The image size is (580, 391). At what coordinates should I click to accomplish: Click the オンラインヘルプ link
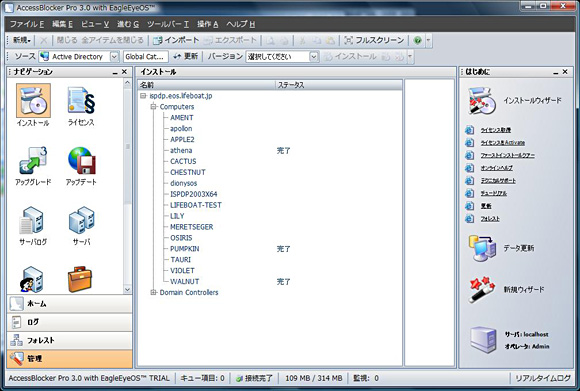(496, 168)
